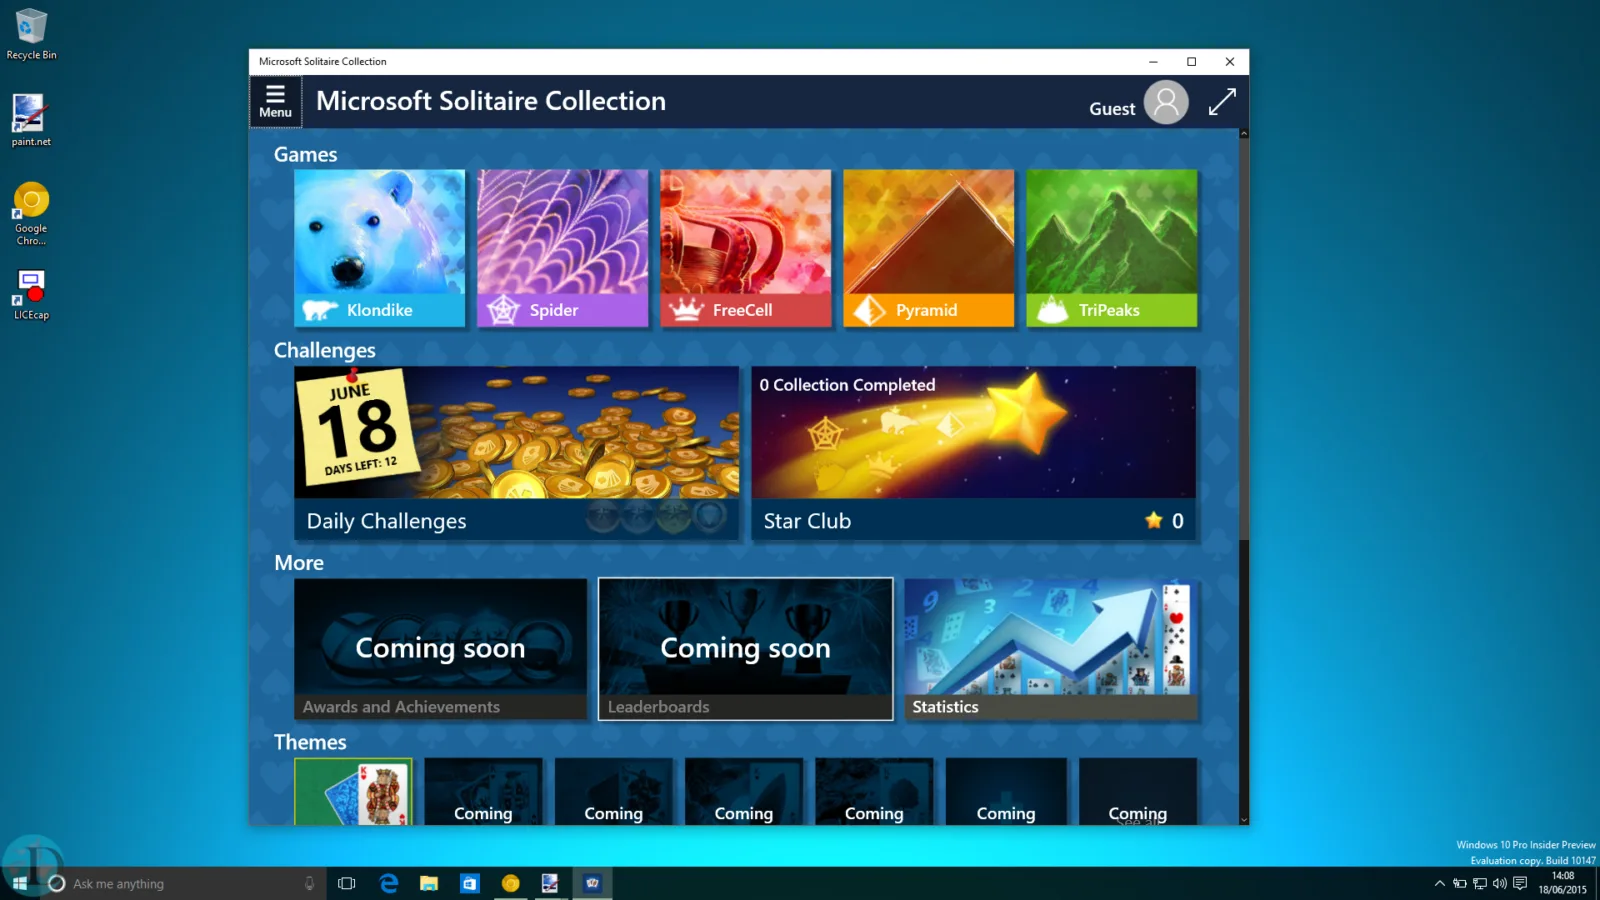Image resolution: width=1600 pixels, height=900 pixels.
Task: Click the 'Themes' section heading
Action: [x=310, y=743]
